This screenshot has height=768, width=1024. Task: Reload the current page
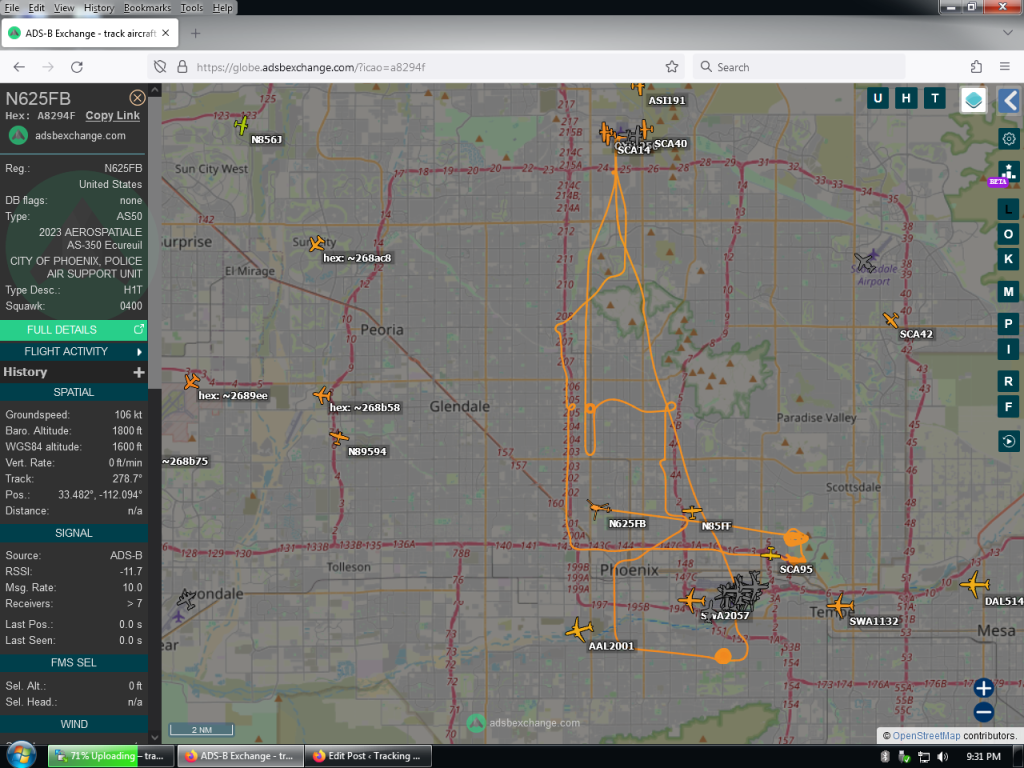pos(76,67)
